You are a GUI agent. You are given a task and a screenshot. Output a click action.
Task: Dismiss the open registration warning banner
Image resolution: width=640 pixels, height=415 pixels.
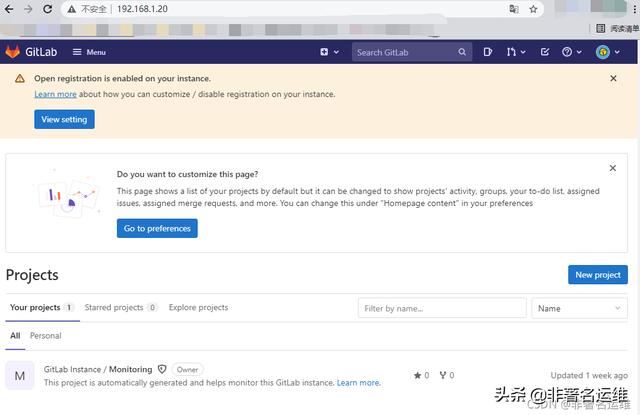613,78
